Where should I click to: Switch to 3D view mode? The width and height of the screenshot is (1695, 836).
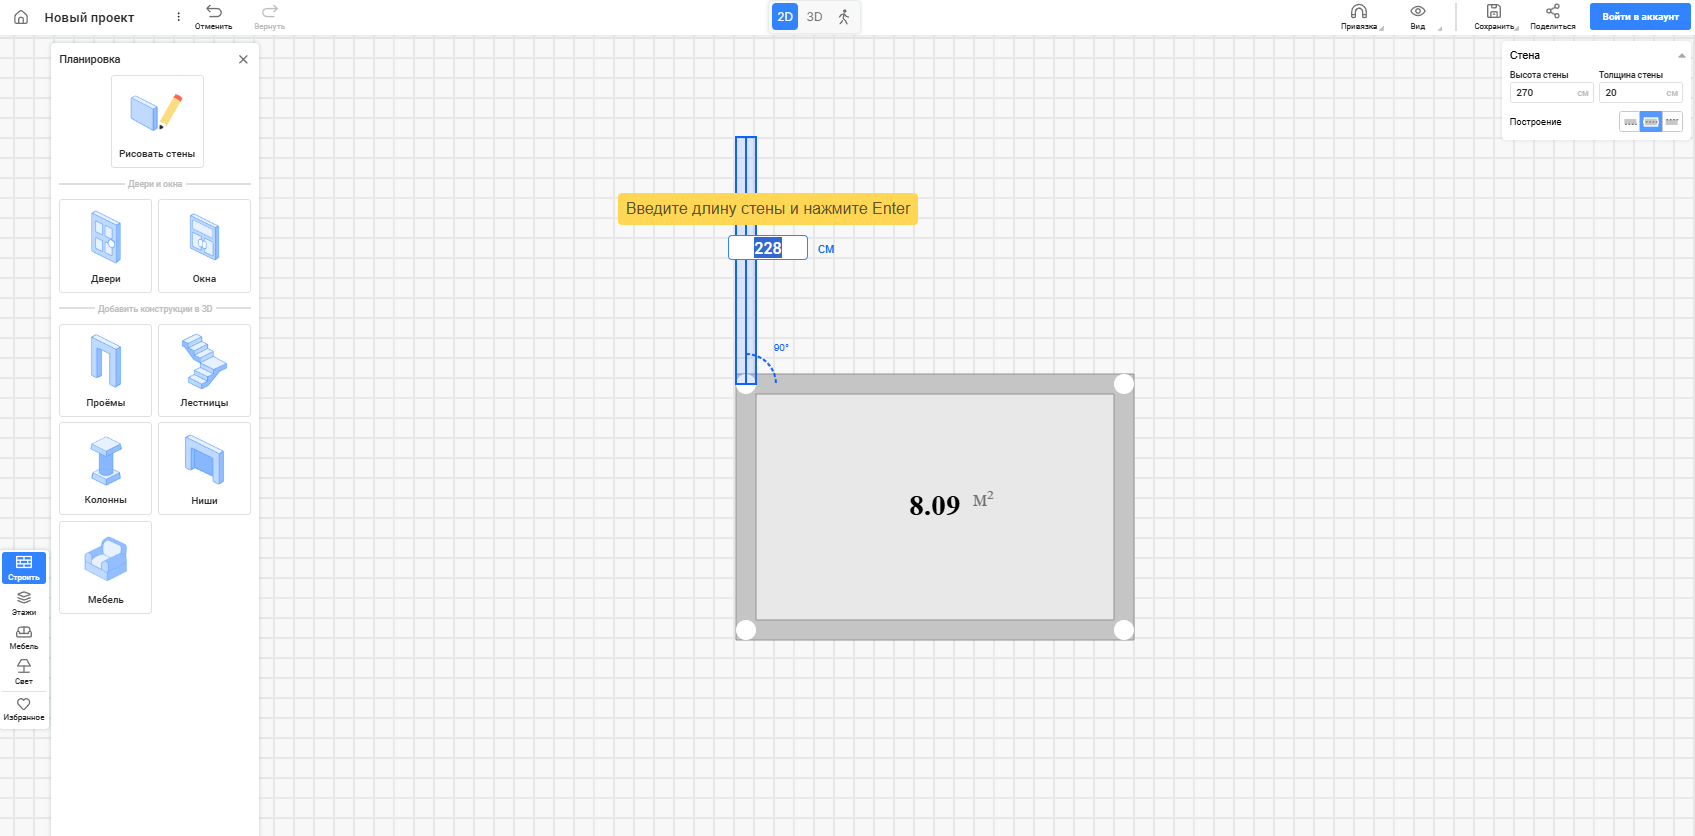(814, 17)
